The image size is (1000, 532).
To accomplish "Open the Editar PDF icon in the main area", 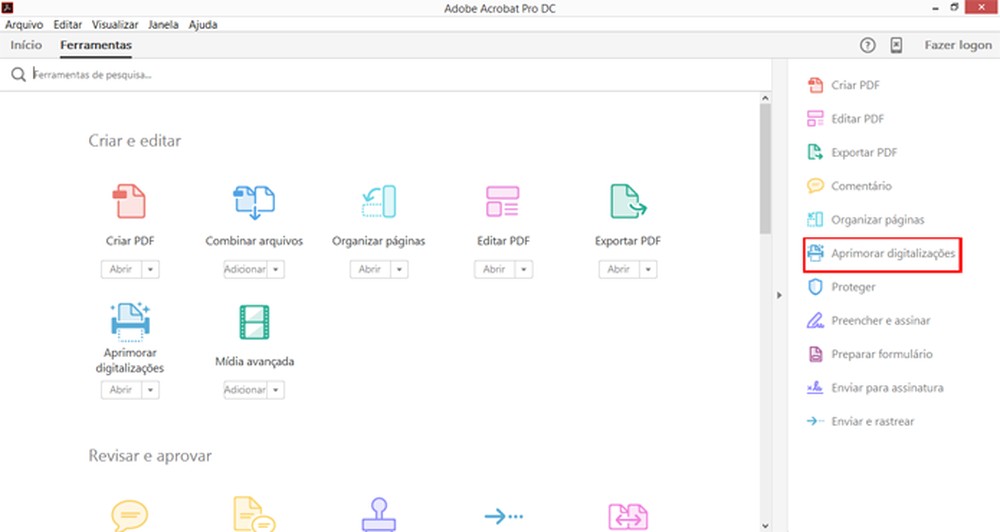I will pyautogui.click(x=503, y=202).
